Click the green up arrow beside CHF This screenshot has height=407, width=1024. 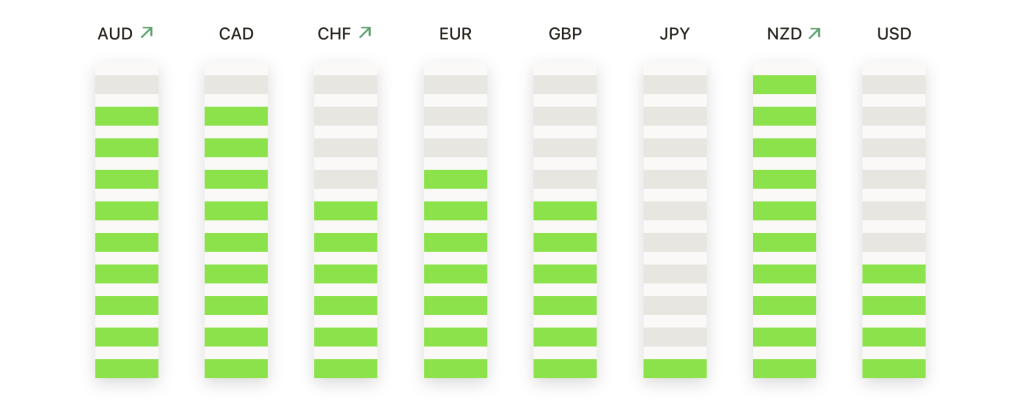(x=365, y=32)
